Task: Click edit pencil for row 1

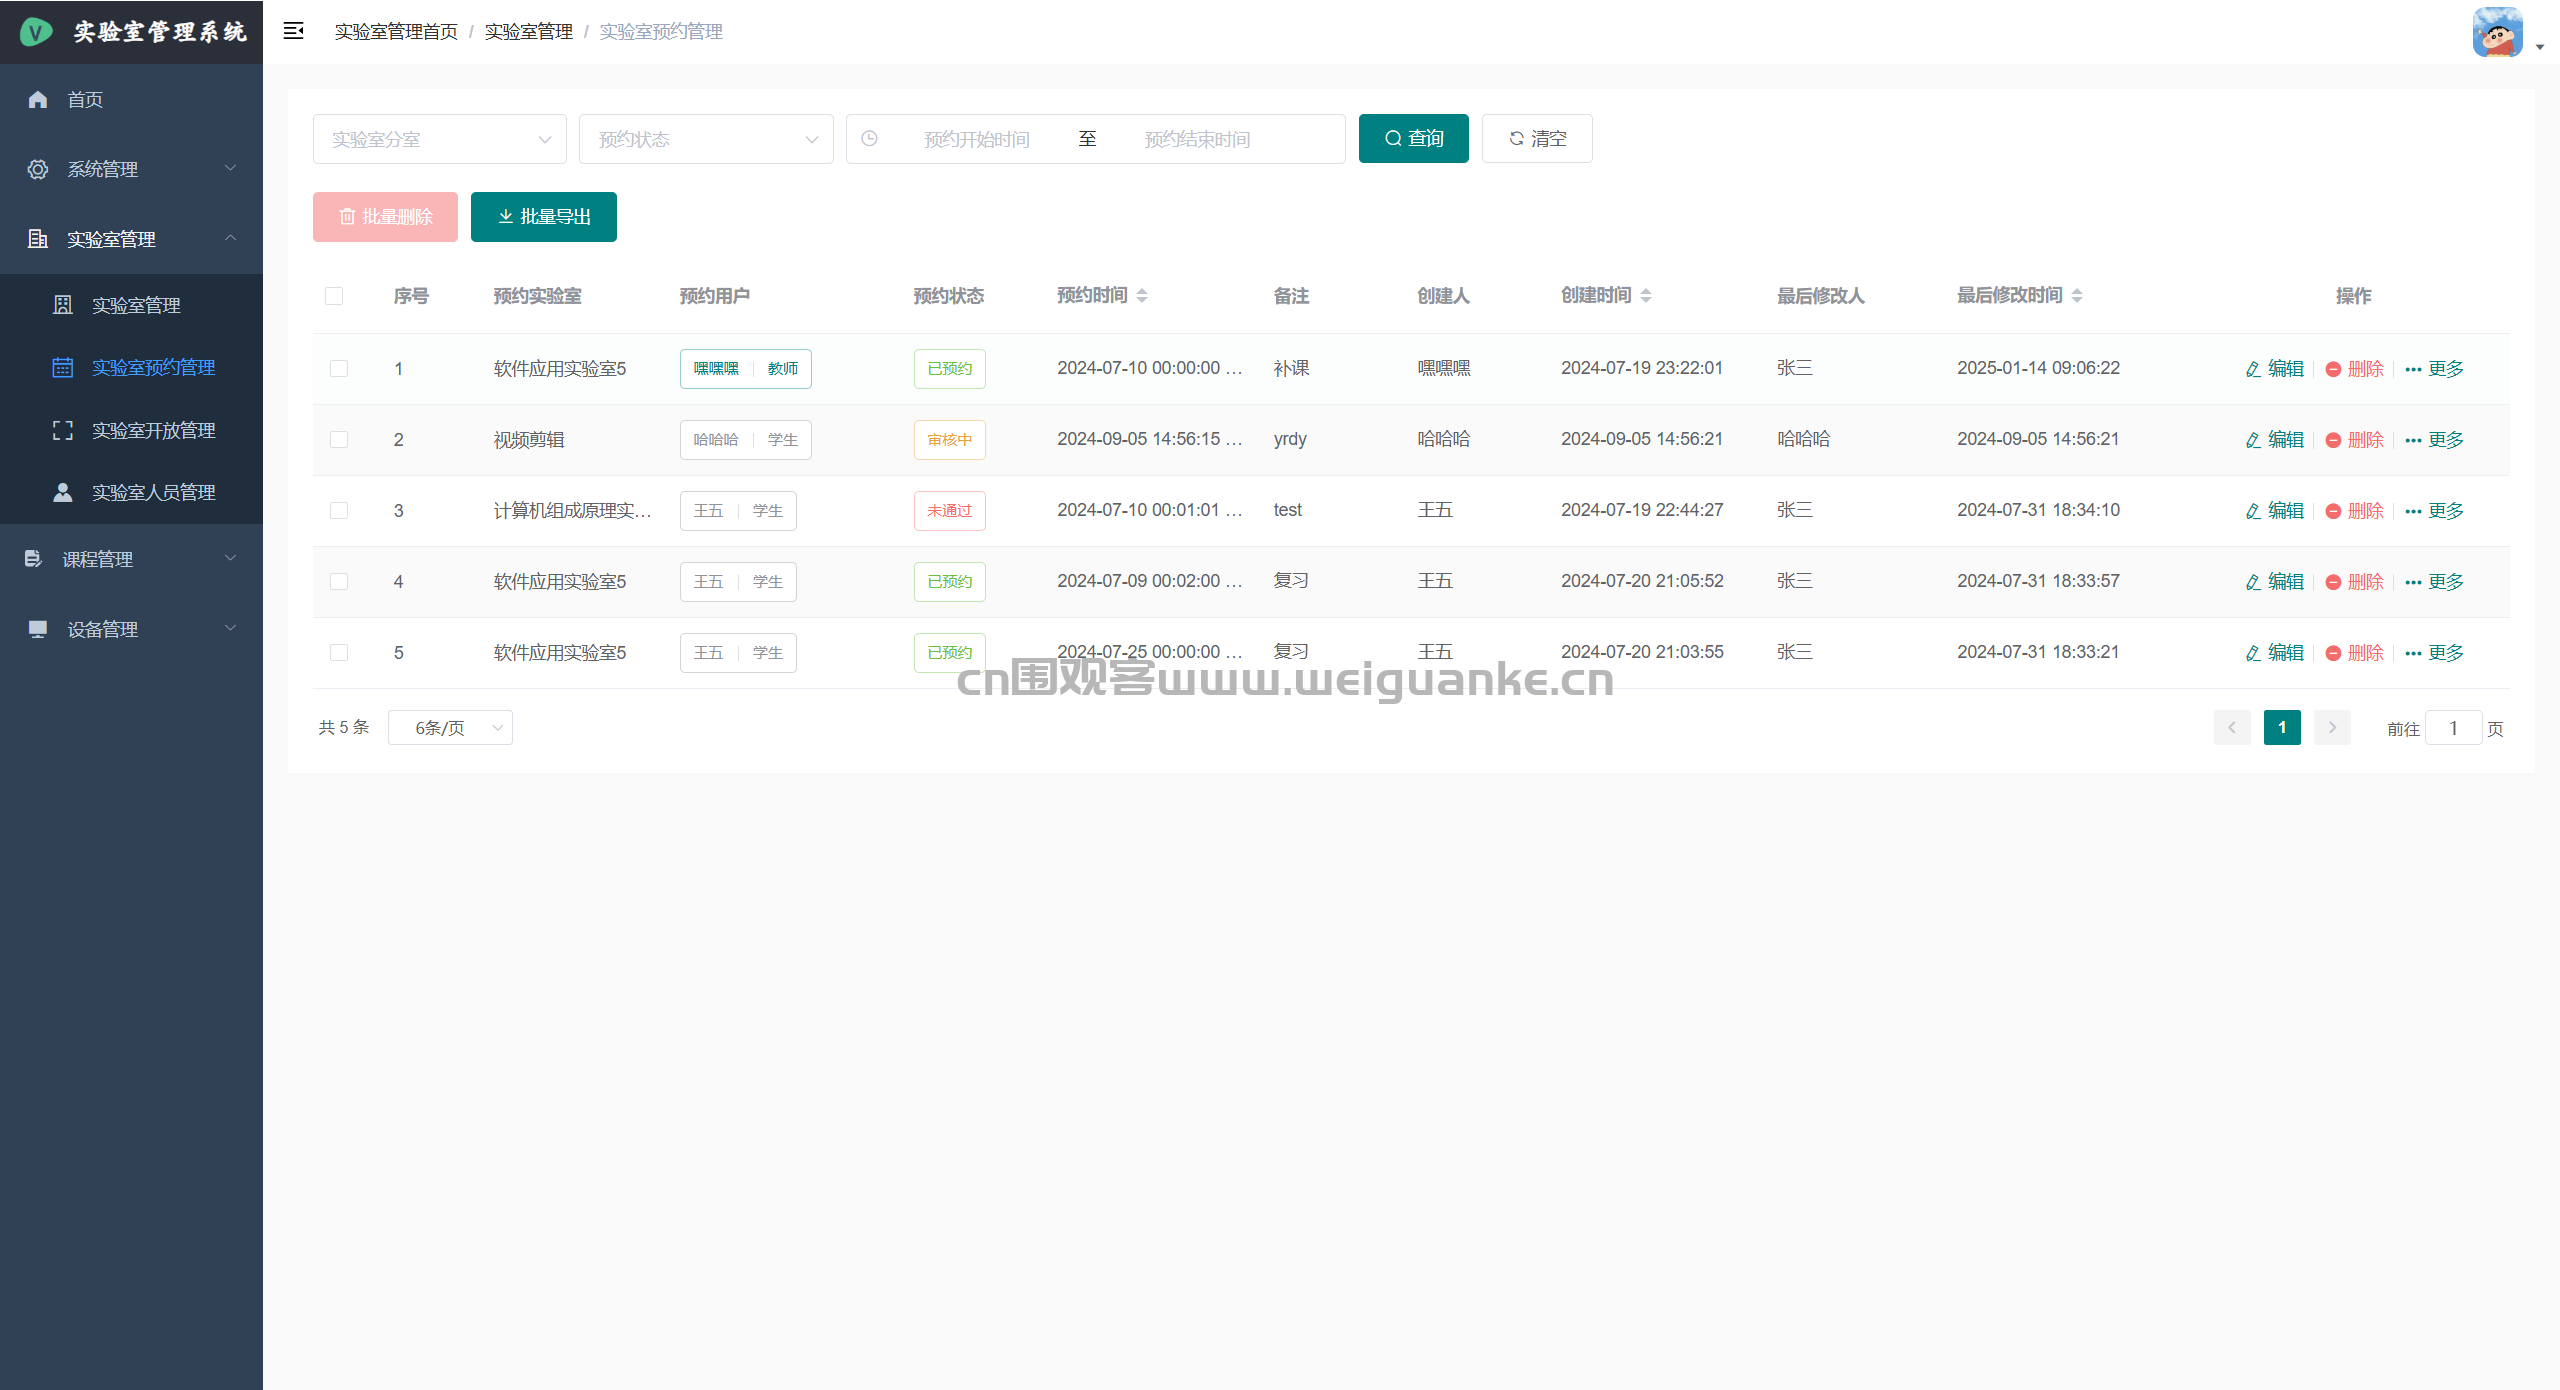Action: pos(2253,369)
